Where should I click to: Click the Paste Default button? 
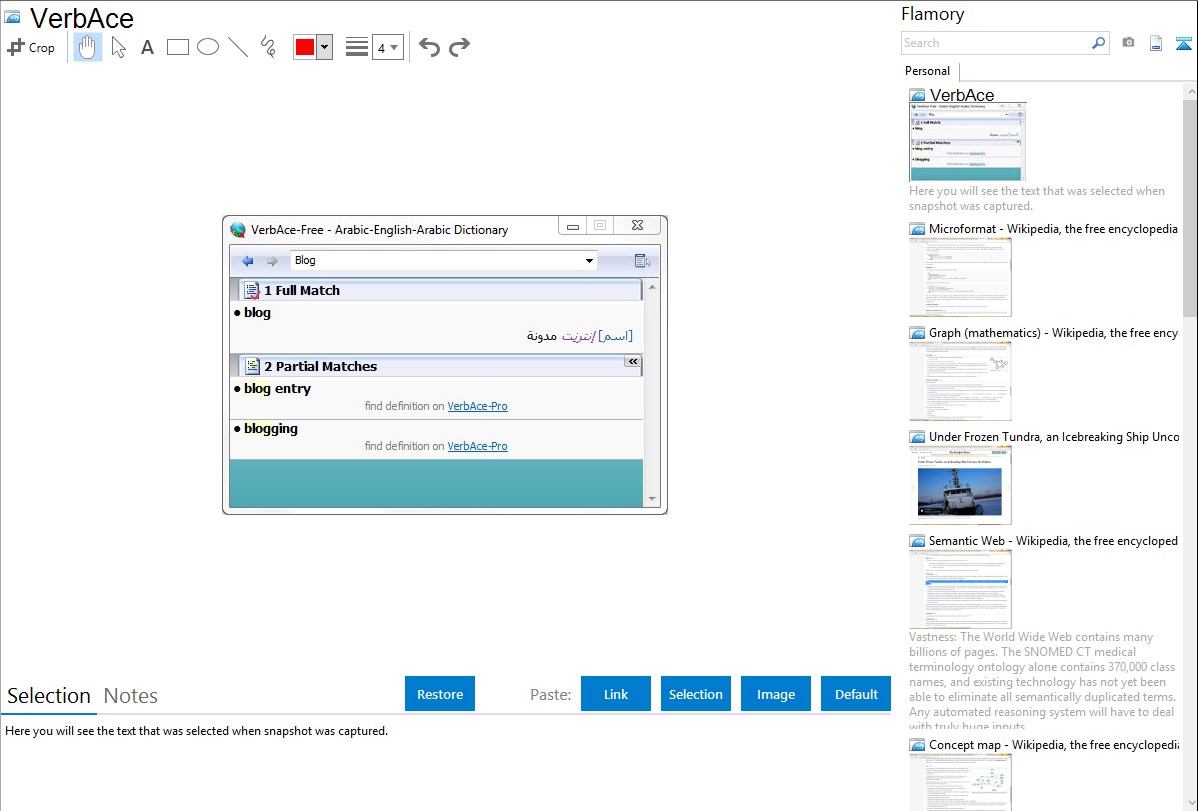(x=856, y=694)
